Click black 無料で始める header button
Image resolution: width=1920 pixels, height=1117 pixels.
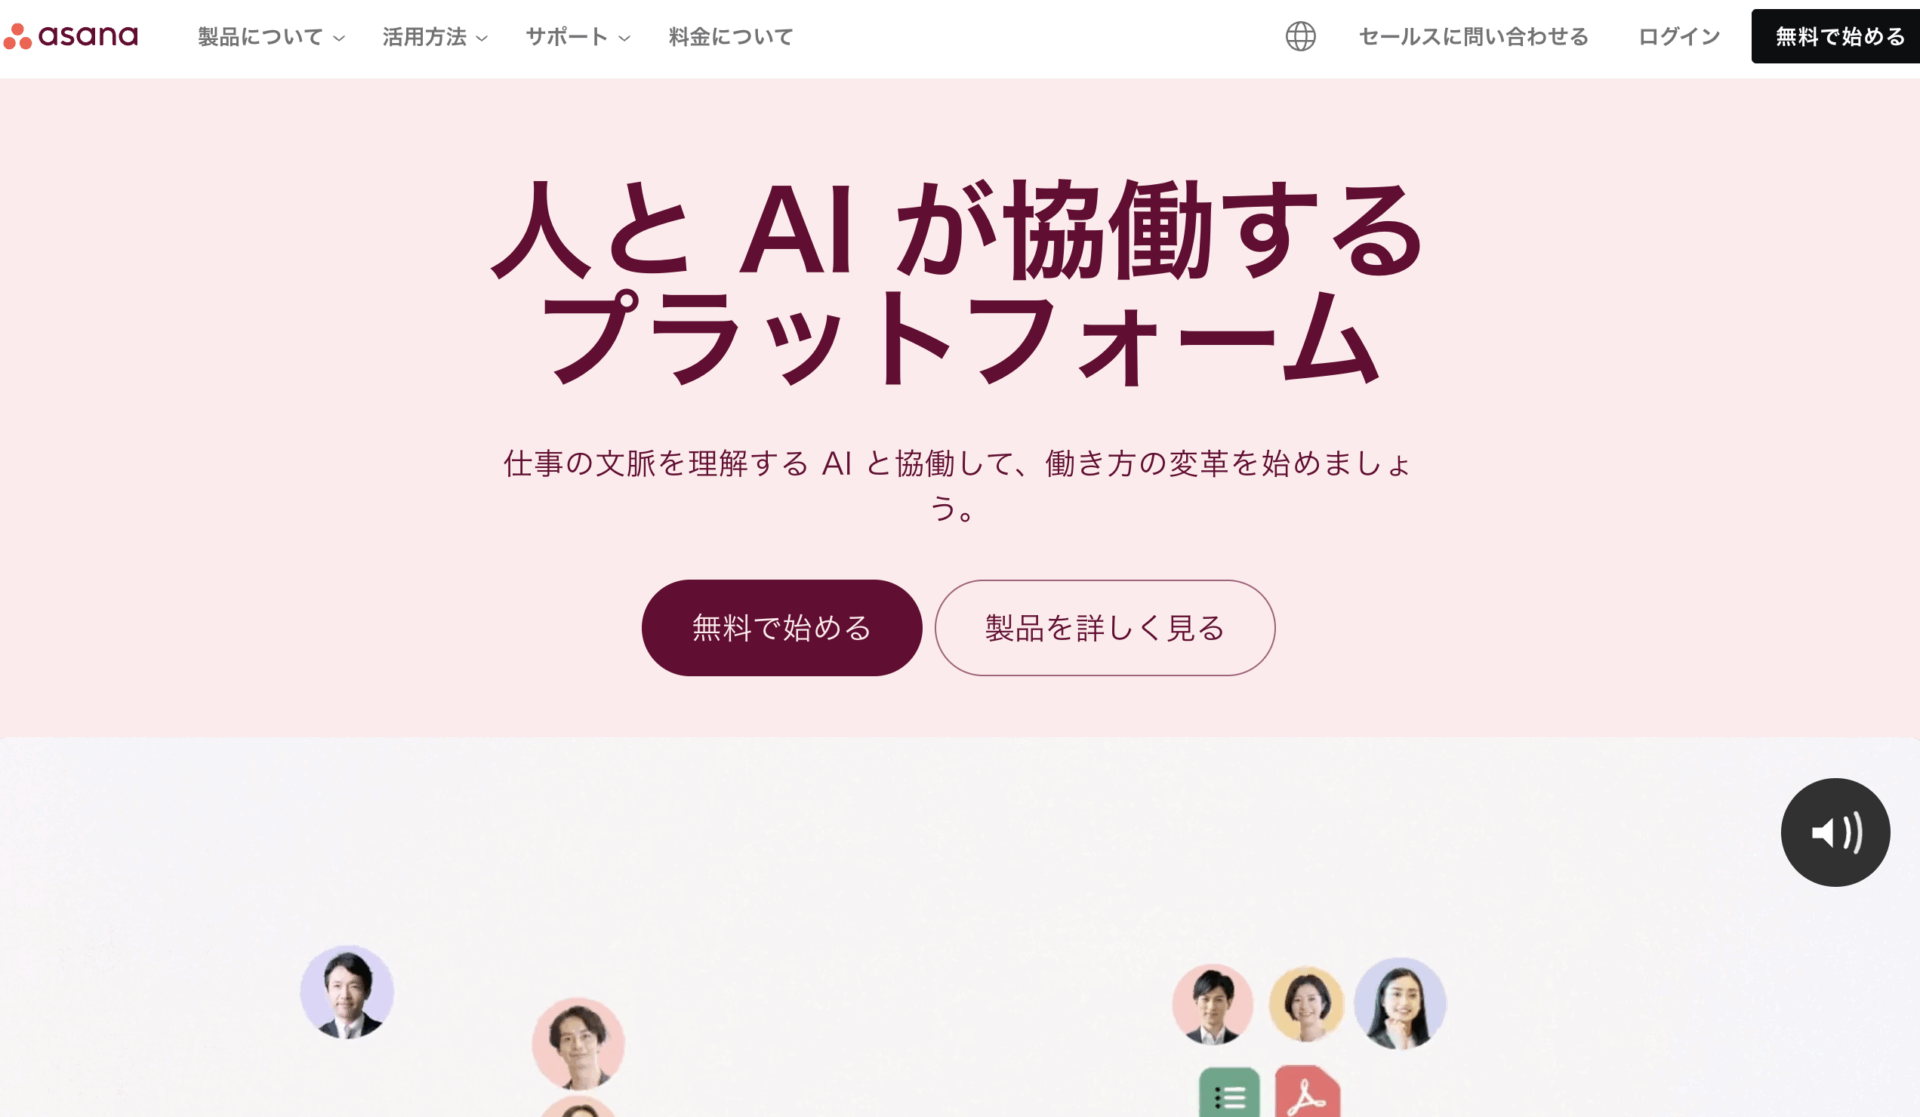[1836, 36]
